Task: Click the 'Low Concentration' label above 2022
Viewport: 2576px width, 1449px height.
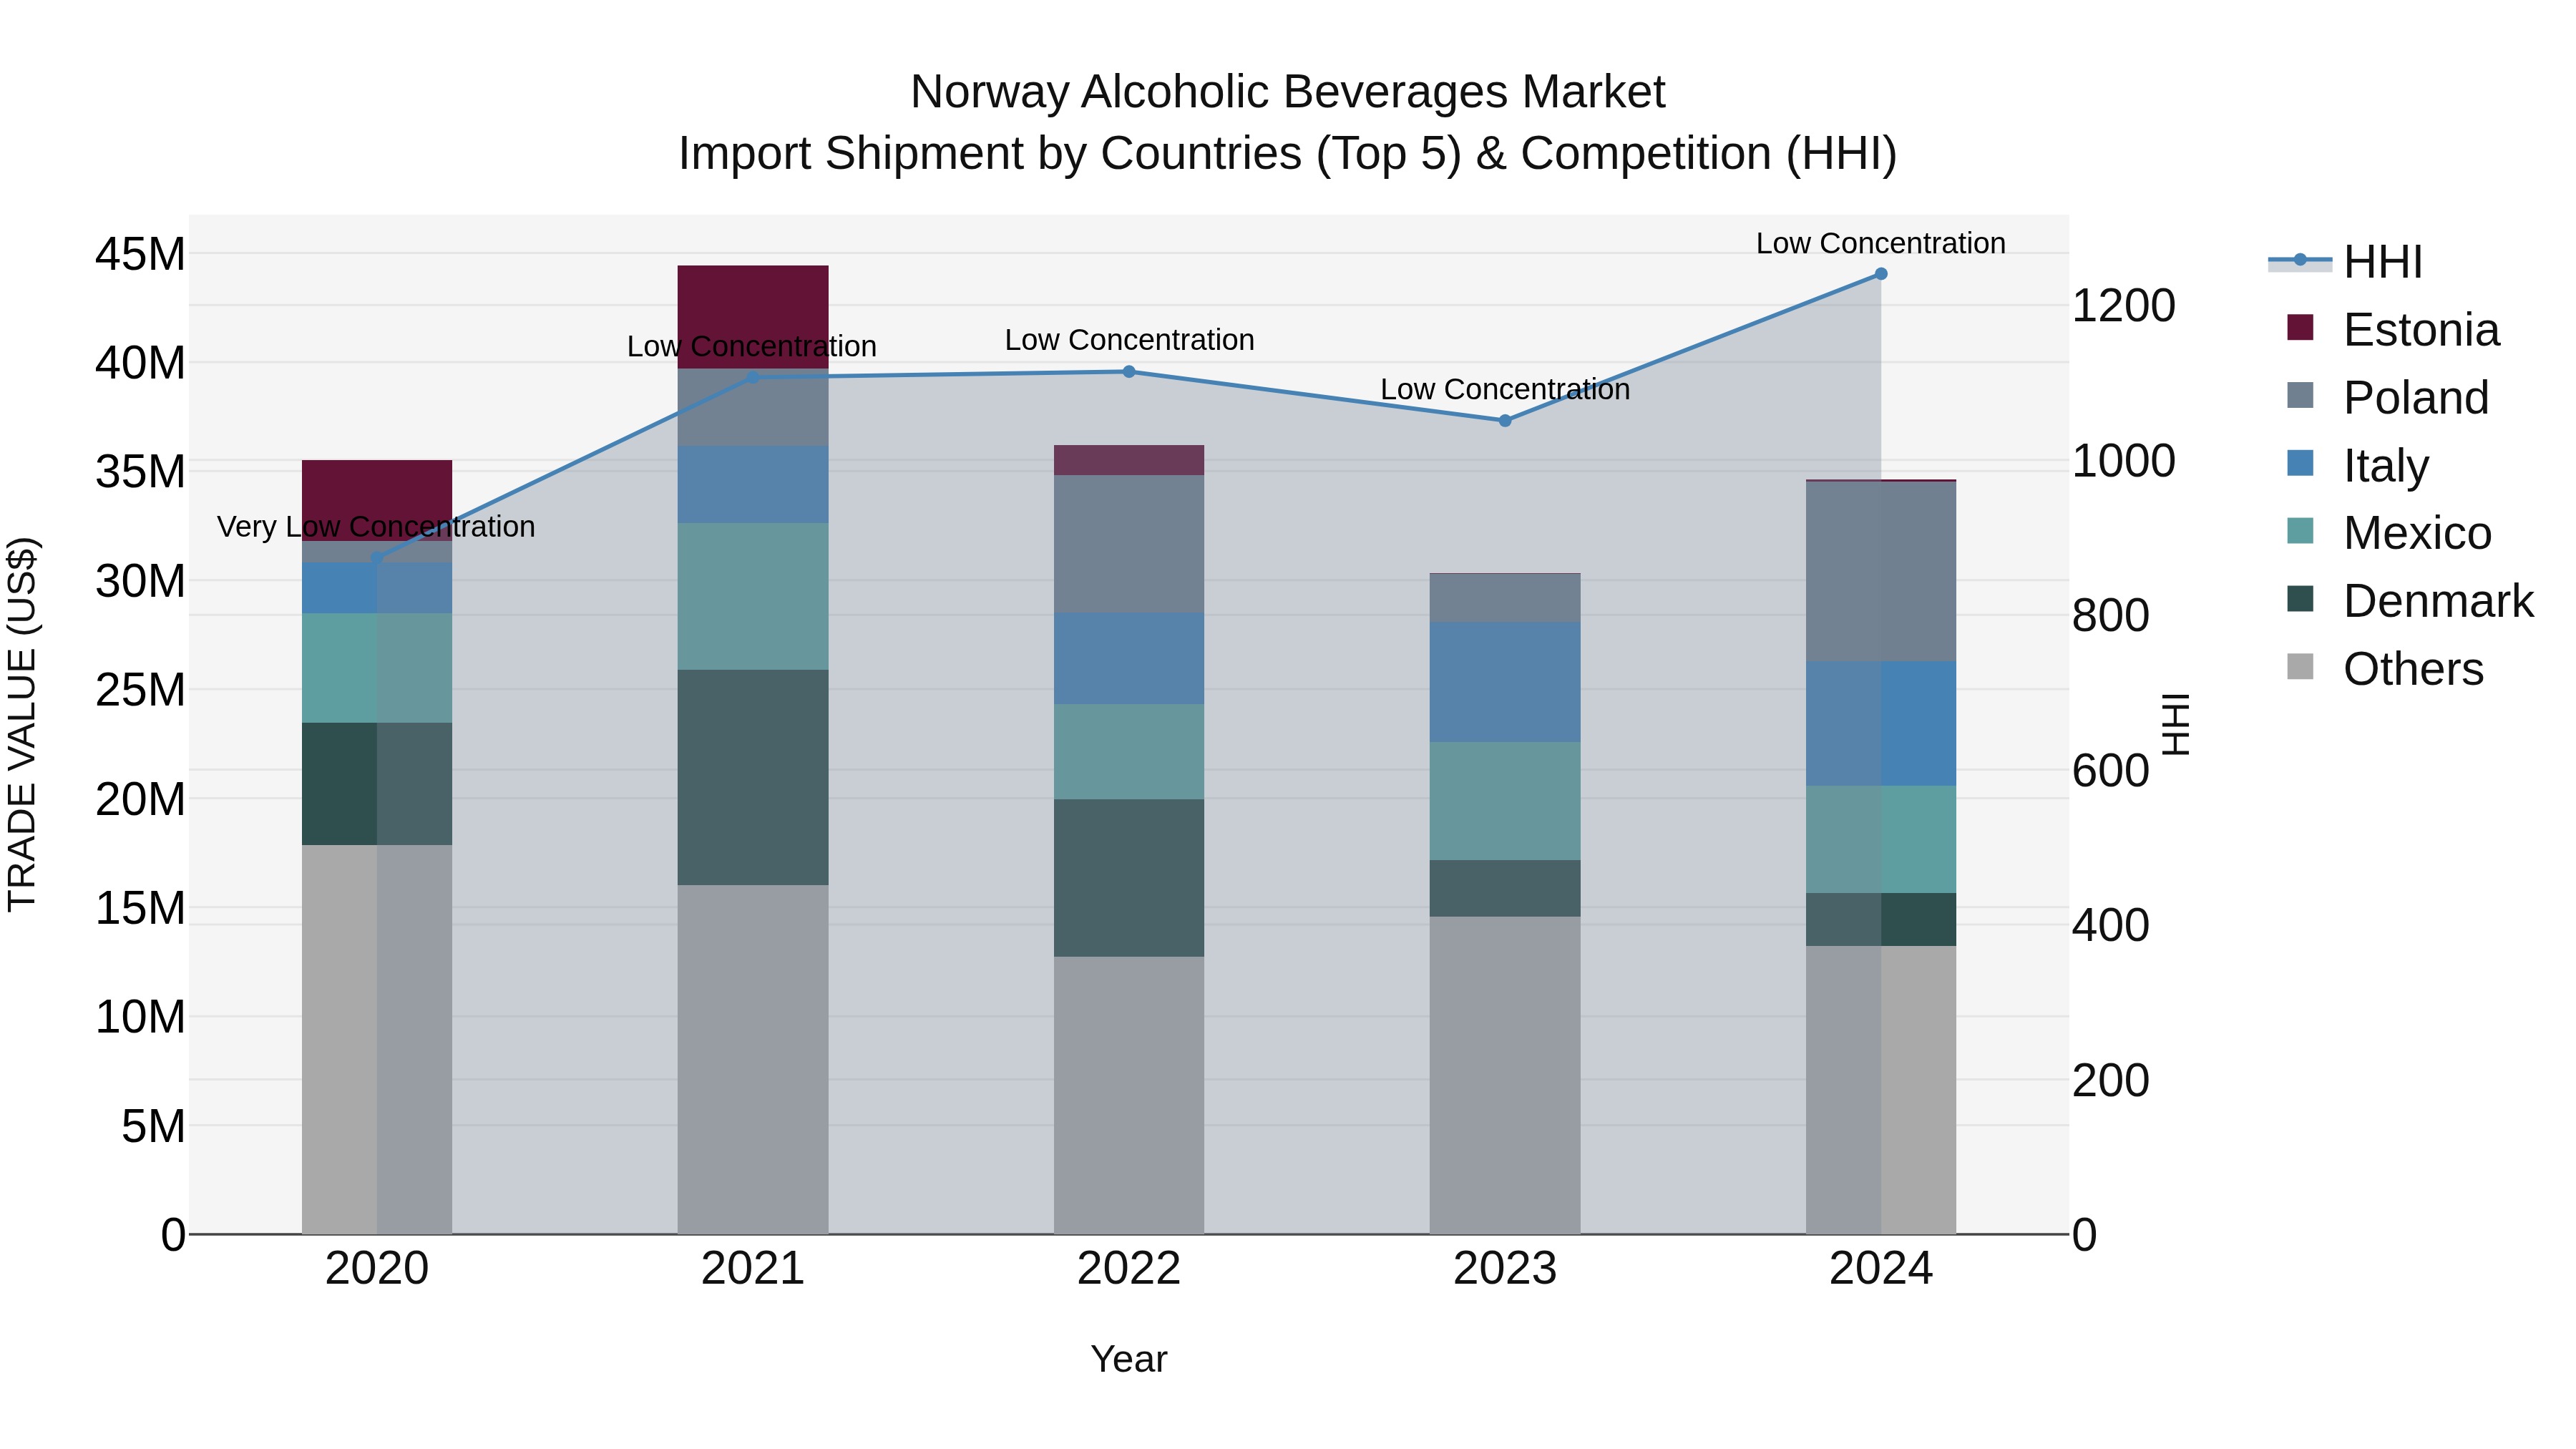Action: (x=1129, y=340)
